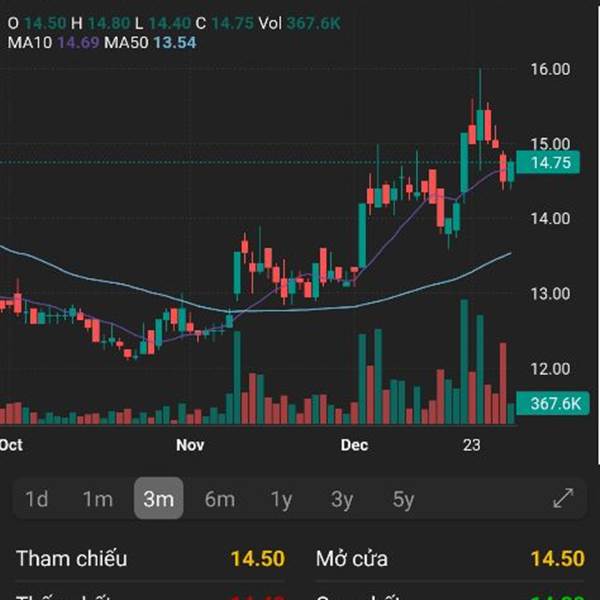Click the 14.00 price axis label
The image size is (600, 600).
click(x=550, y=218)
